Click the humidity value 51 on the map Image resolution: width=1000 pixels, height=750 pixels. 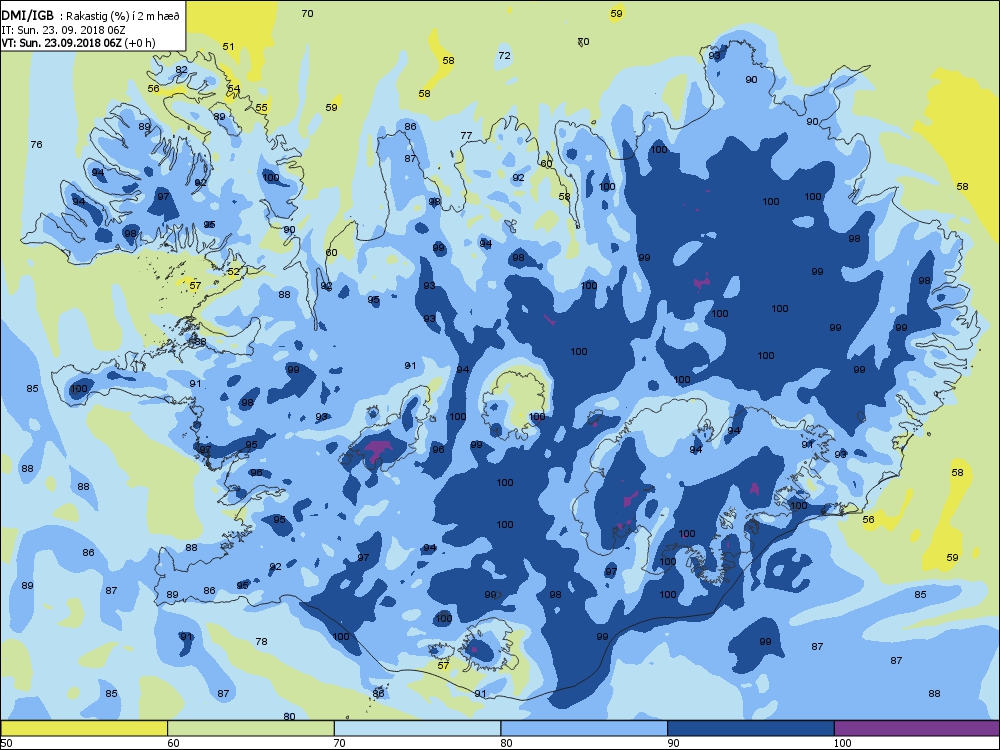[228, 46]
